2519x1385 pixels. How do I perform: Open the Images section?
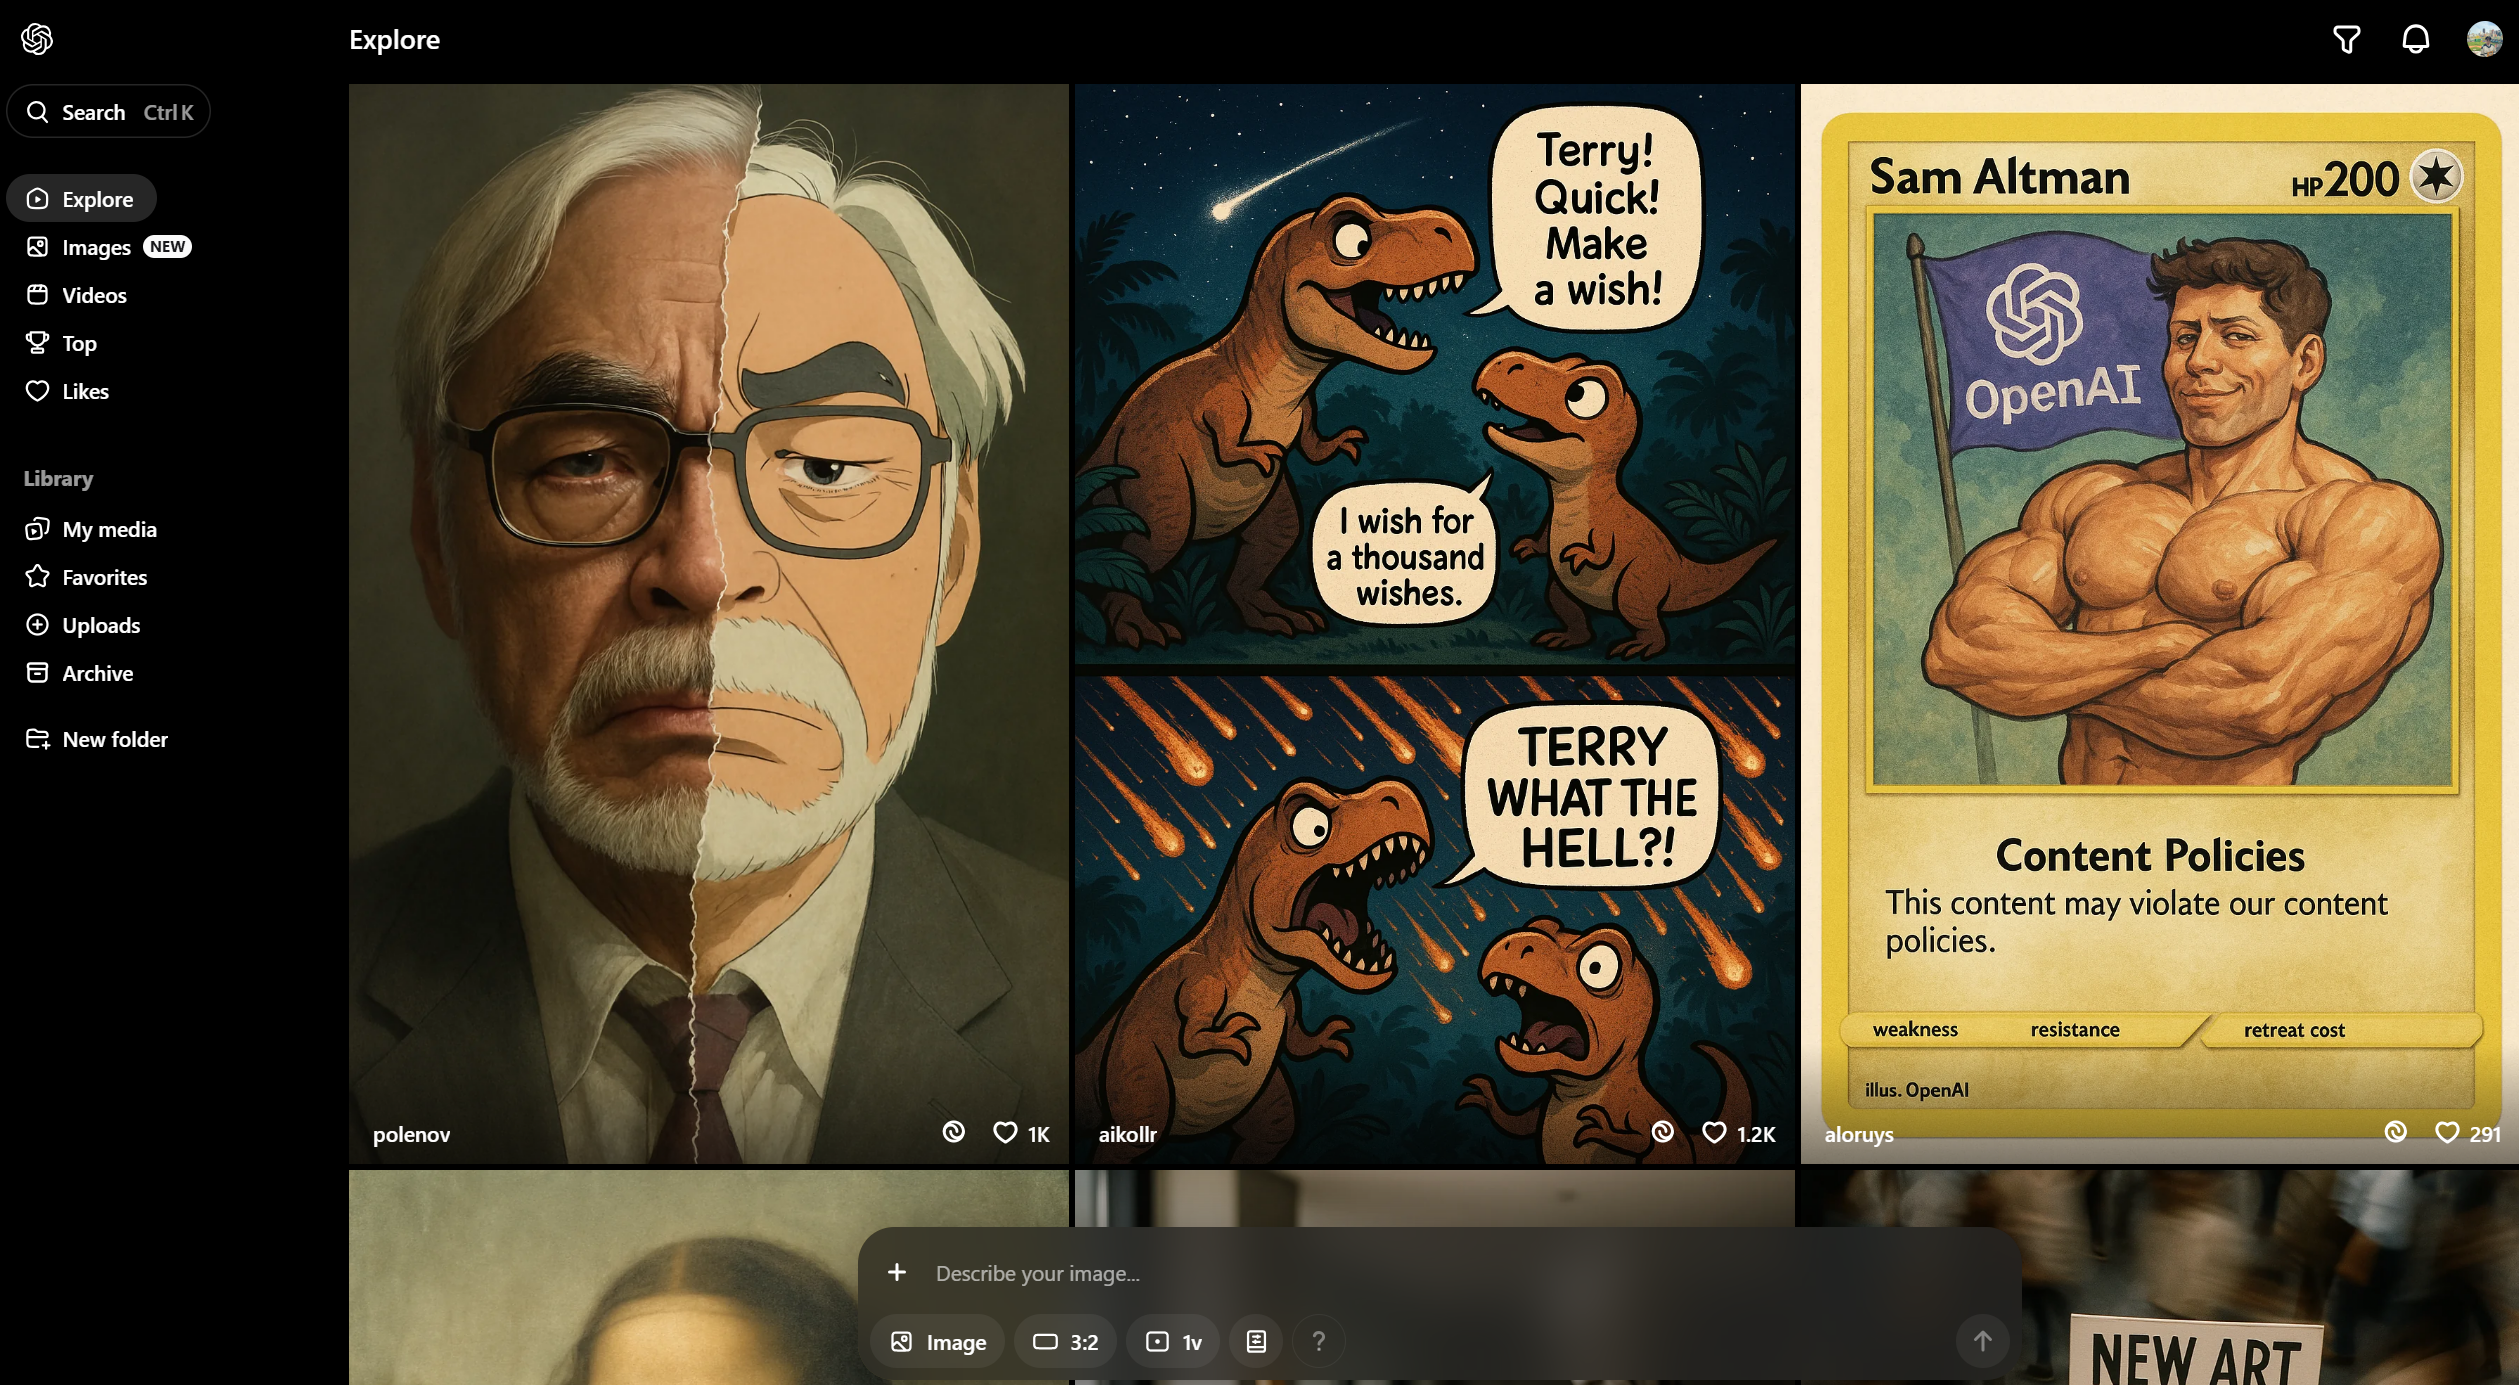pyautogui.click(x=108, y=247)
